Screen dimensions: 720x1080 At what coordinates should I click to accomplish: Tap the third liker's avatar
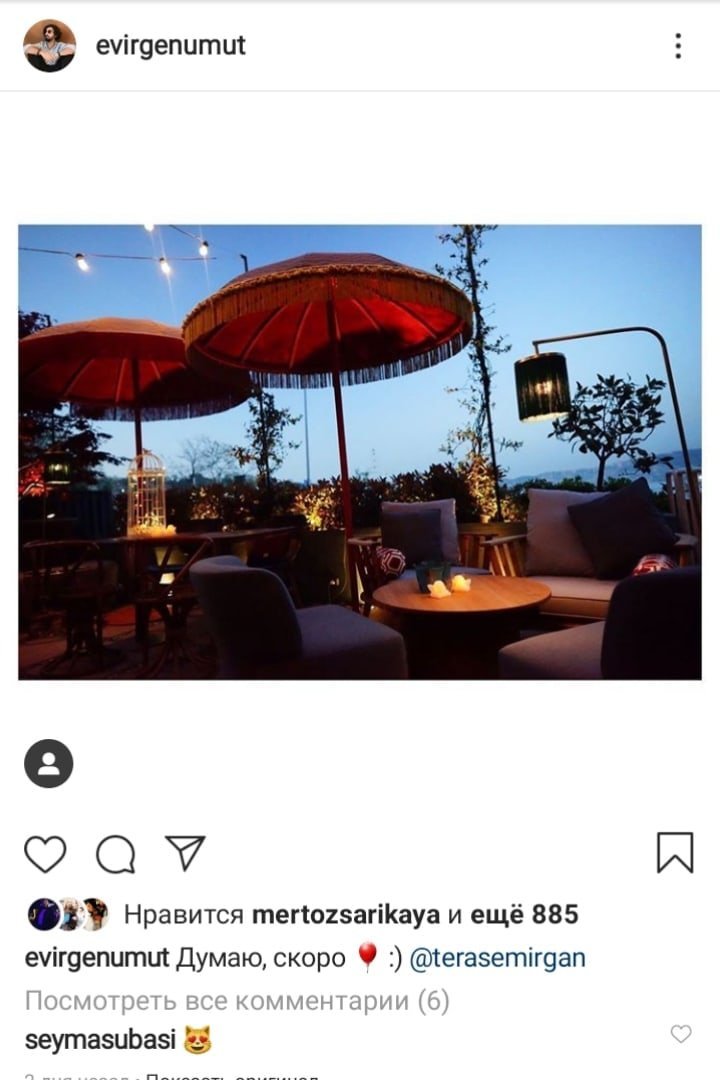point(94,915)
